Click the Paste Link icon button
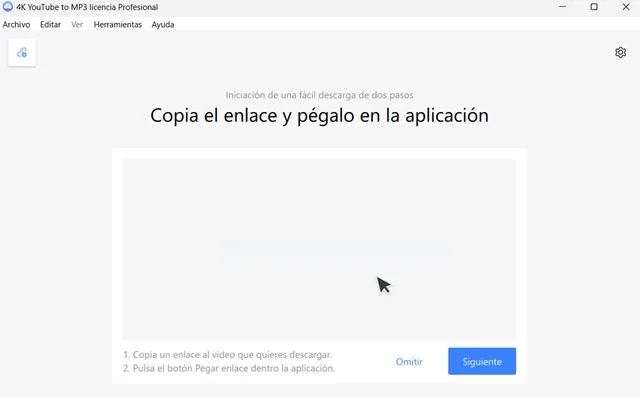Image resolution: width=640 pixels, height=398 pixels. tap(22, 53)
